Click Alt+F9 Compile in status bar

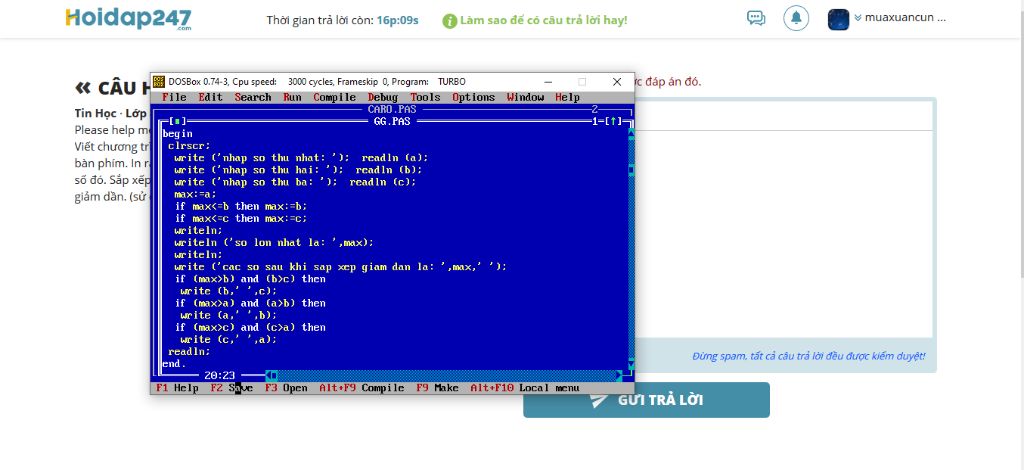click(362, 388)
